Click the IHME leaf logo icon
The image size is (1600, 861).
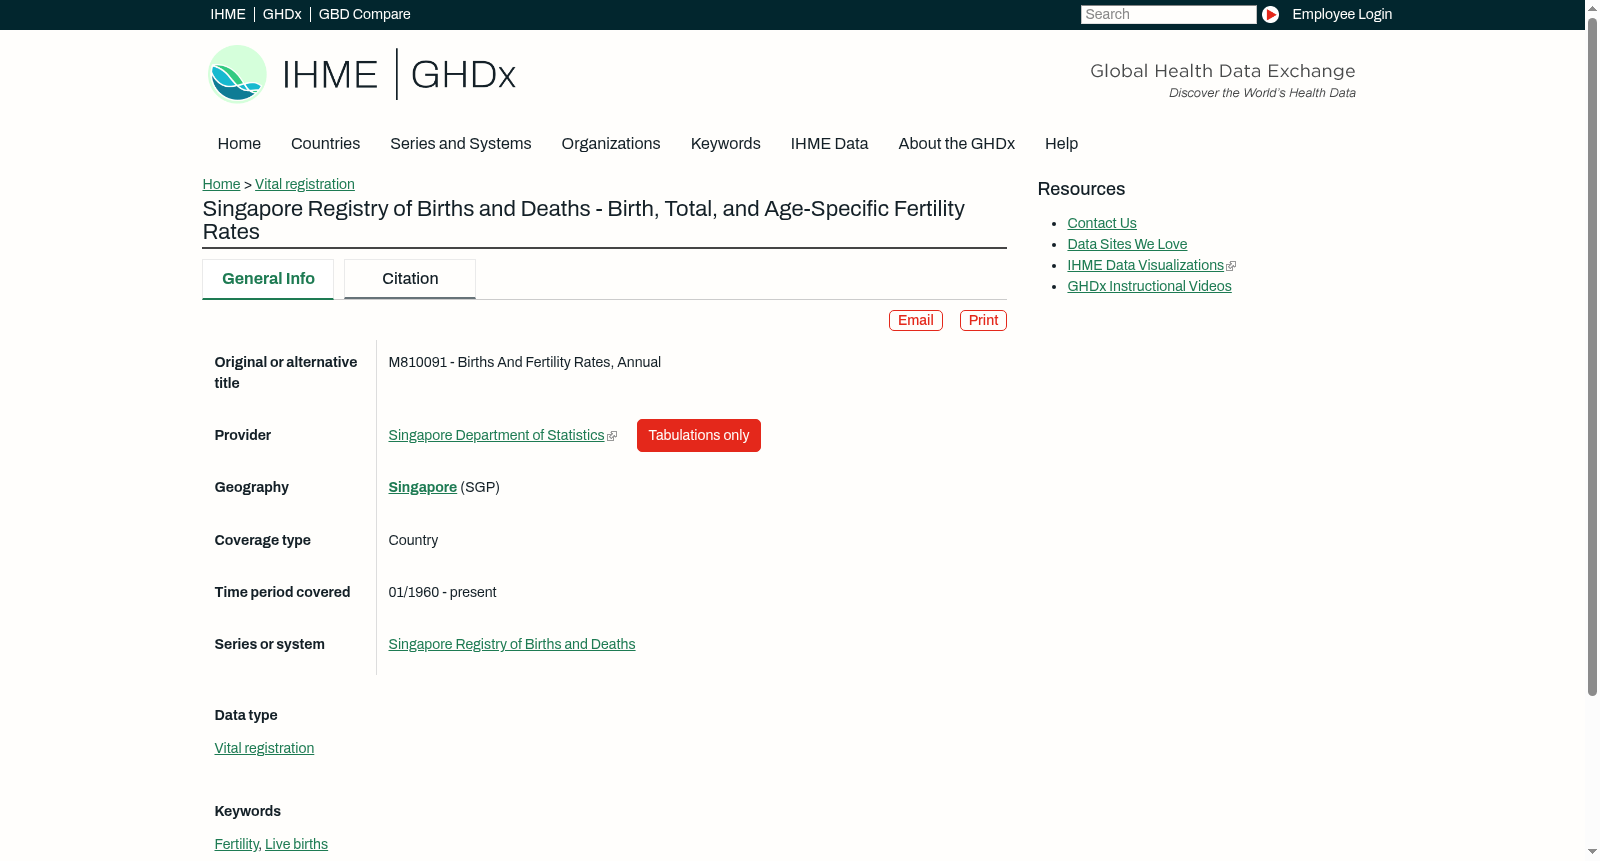[237, 74]
